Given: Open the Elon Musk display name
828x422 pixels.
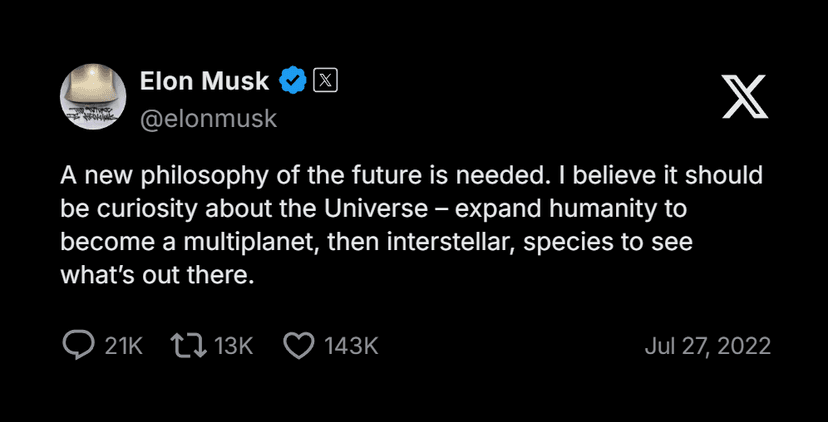Looking at the screenshot, I should click(204, 81).
